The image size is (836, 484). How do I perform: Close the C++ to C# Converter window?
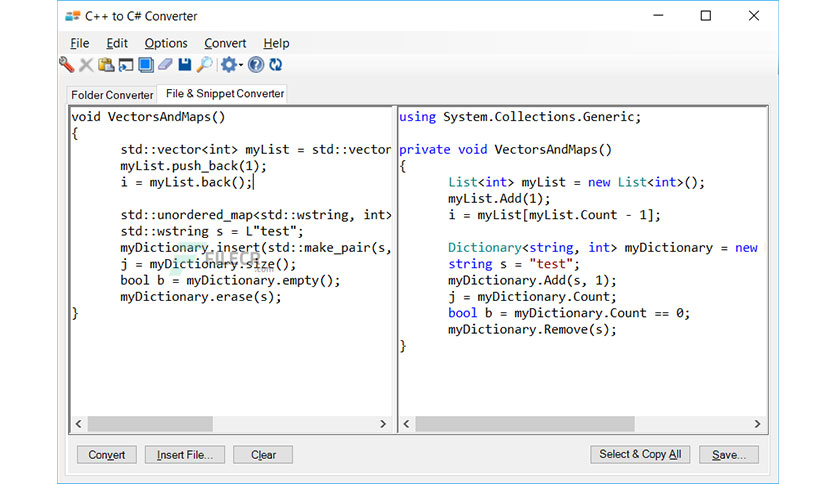[753, 15]
